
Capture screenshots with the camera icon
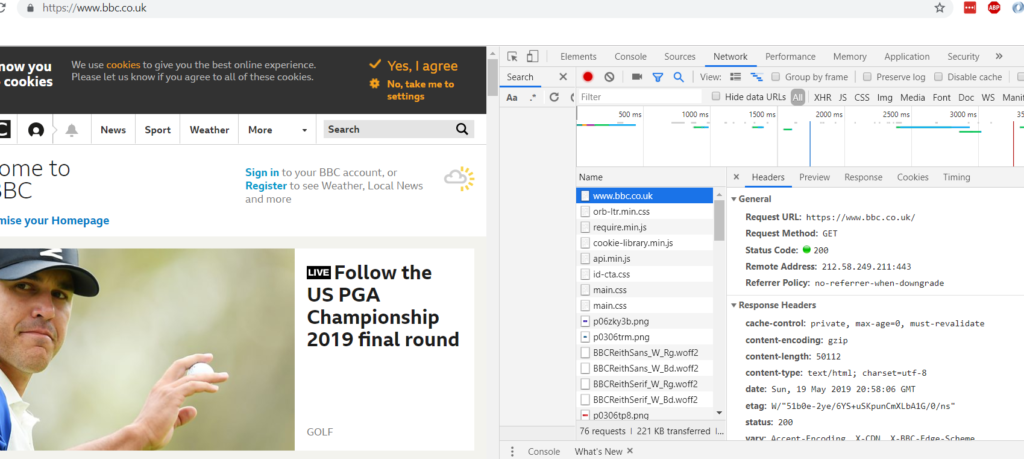[x=637, y=77]
